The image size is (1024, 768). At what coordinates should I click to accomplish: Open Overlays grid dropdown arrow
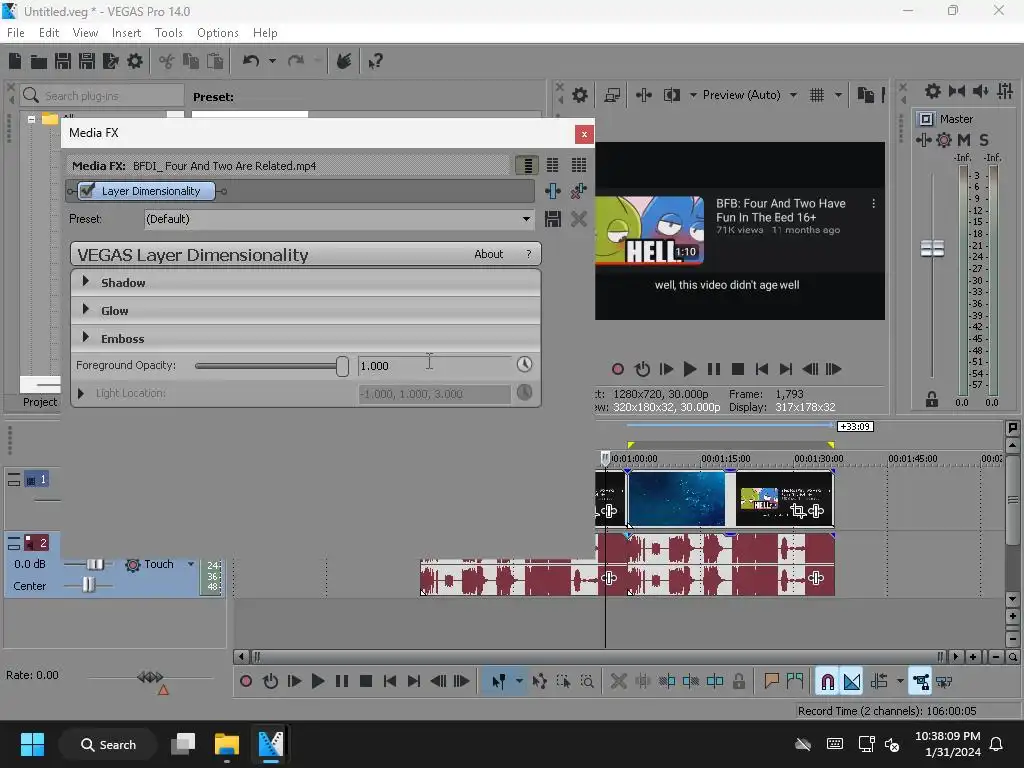tap(838, 95)
